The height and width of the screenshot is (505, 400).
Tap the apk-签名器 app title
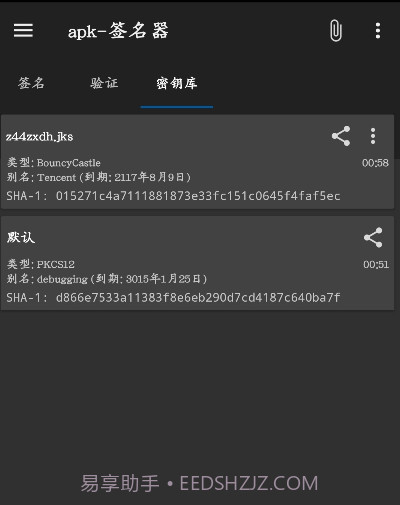(x=118, y=31)
